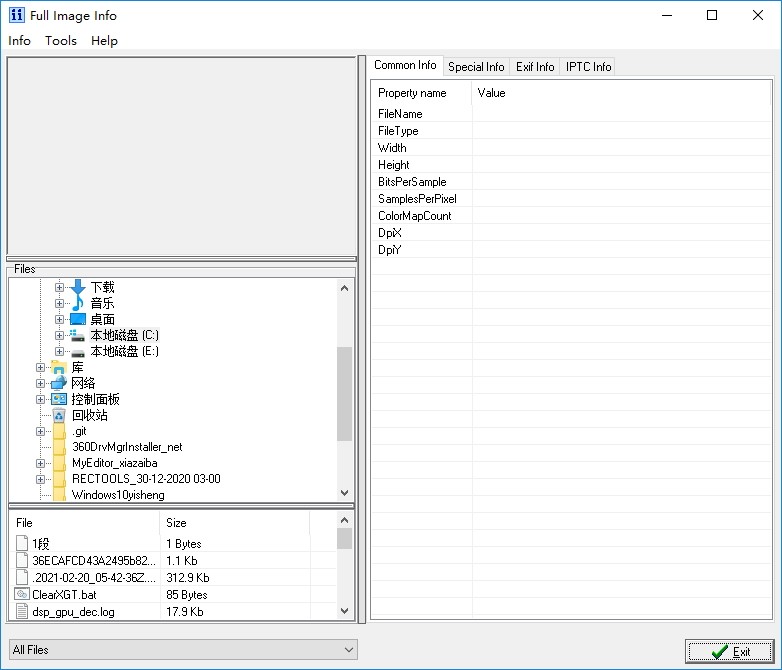This screenshot has width=782, height=670.
Task: Select the 网络 network icon
Action: point(59,383)
